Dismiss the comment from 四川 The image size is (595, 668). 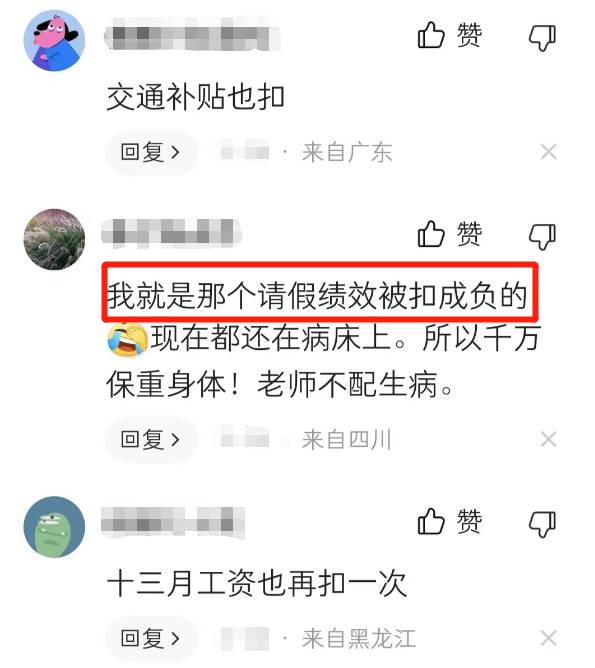tap(548, 439)
